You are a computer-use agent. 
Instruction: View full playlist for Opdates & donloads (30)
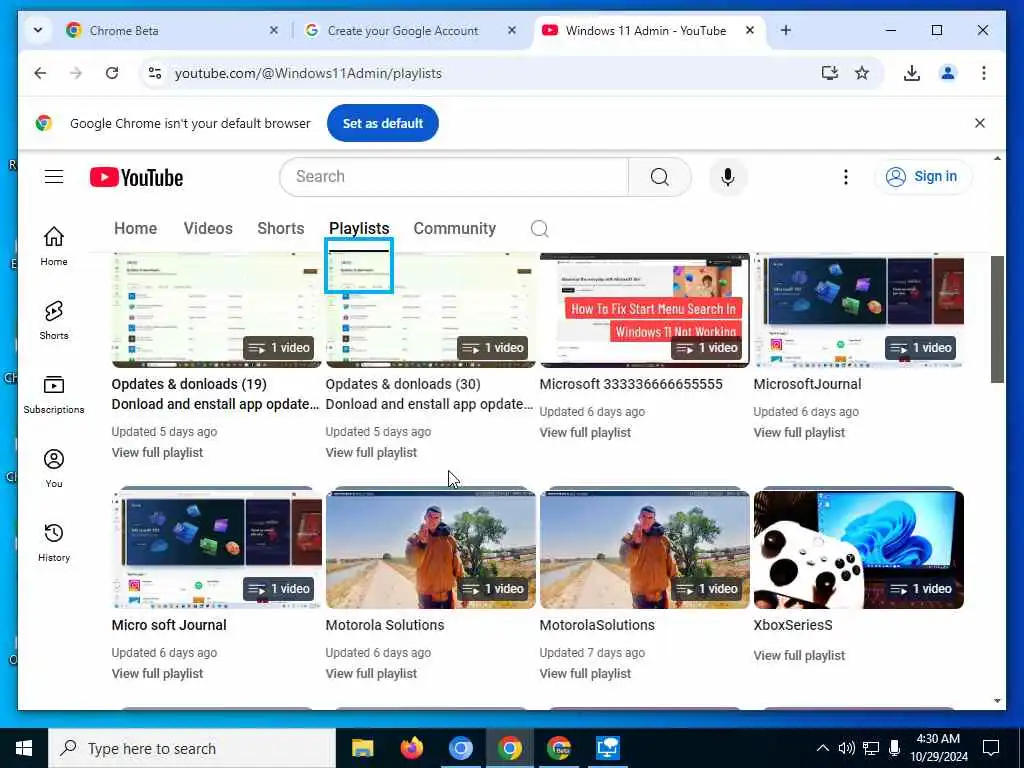click(x=371, y=453)
